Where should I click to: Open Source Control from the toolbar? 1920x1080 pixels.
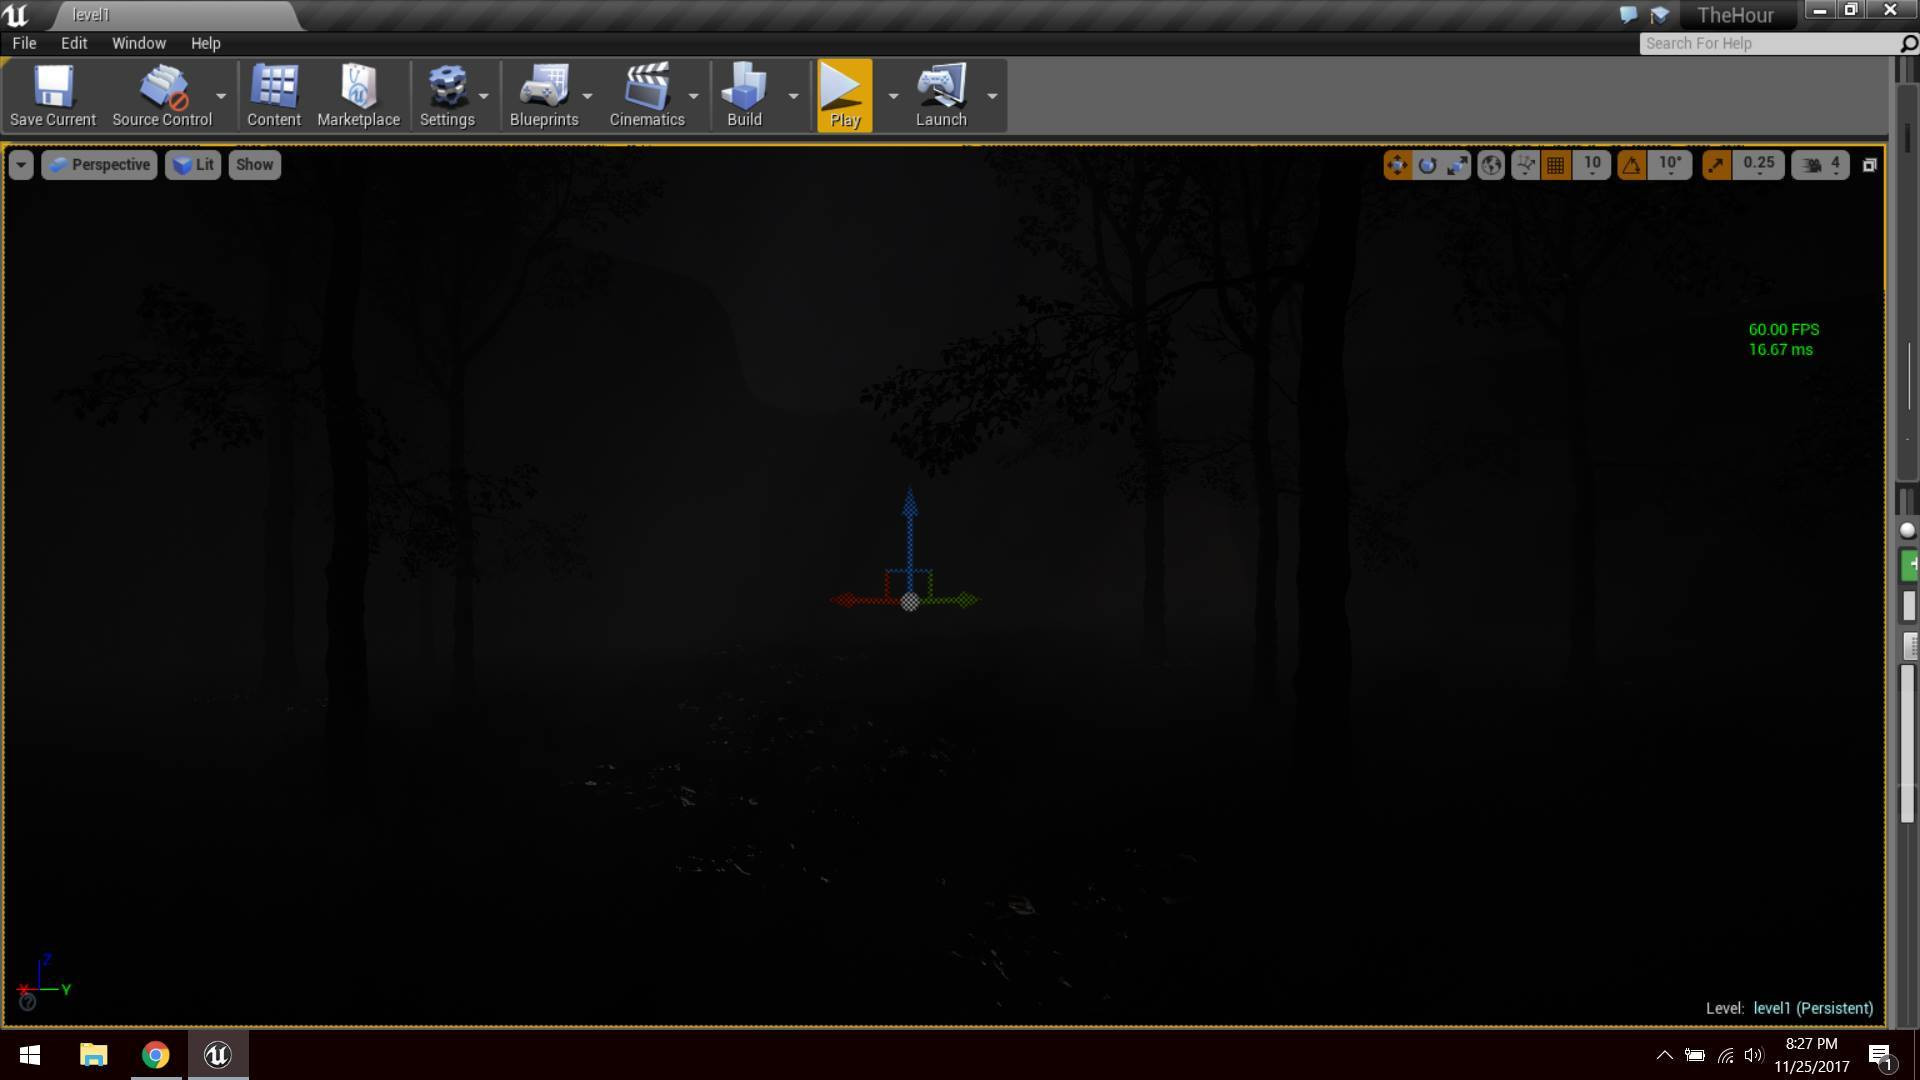(x=162, y=96)
